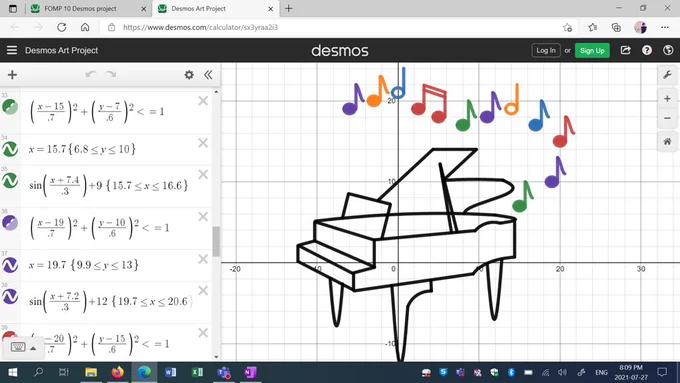This screenshot has height=383, width=680.
Task: Add page to favorites star
Action: click(567, 27)
